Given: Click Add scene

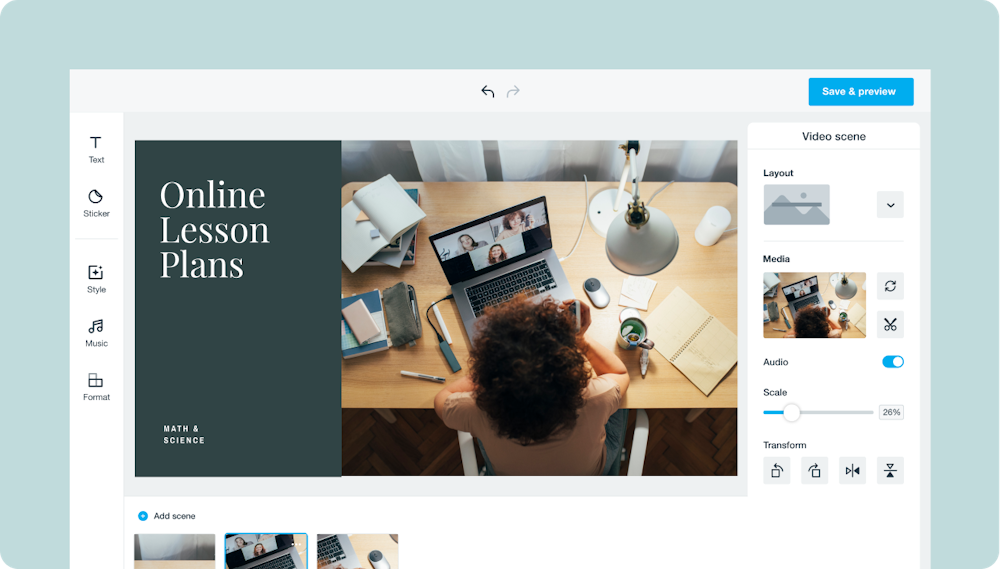Looking at the screenshot, I should [x=167, y=516].
